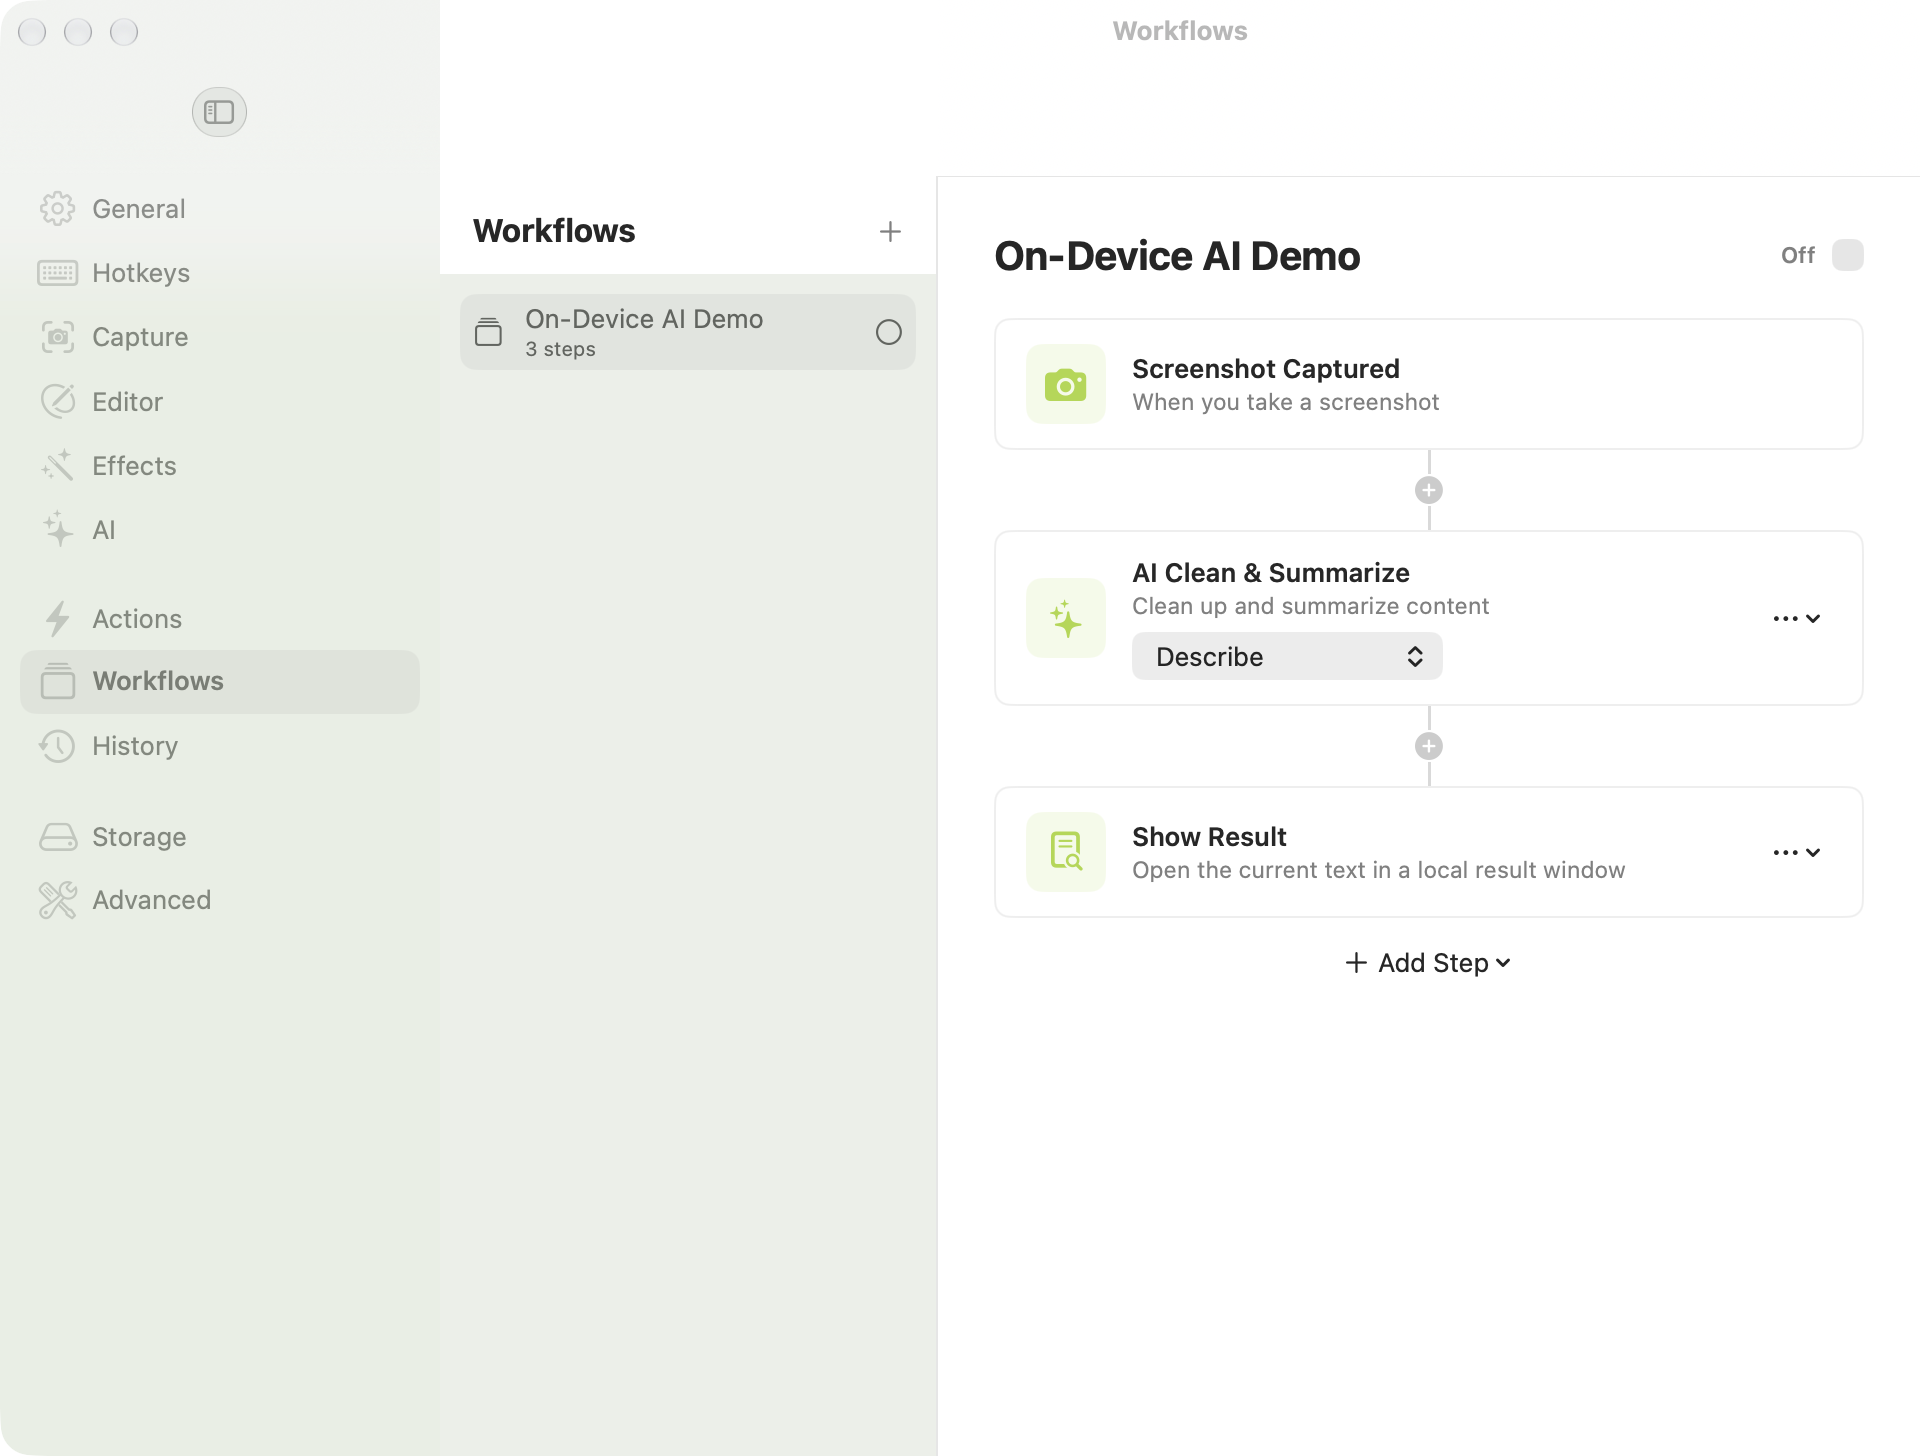1920x1456 pixels.
Task: Open the Describe mode dropdown
Action: pos(1287,656)
